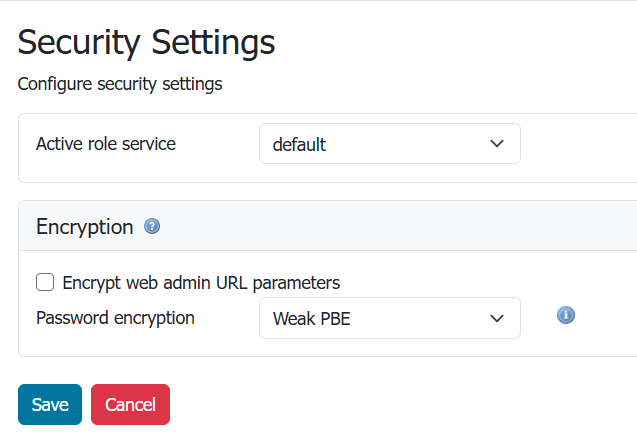Screen dimensions: 637x448
Task: Click the 'Active role service' field label
Action: coord(106,144)
